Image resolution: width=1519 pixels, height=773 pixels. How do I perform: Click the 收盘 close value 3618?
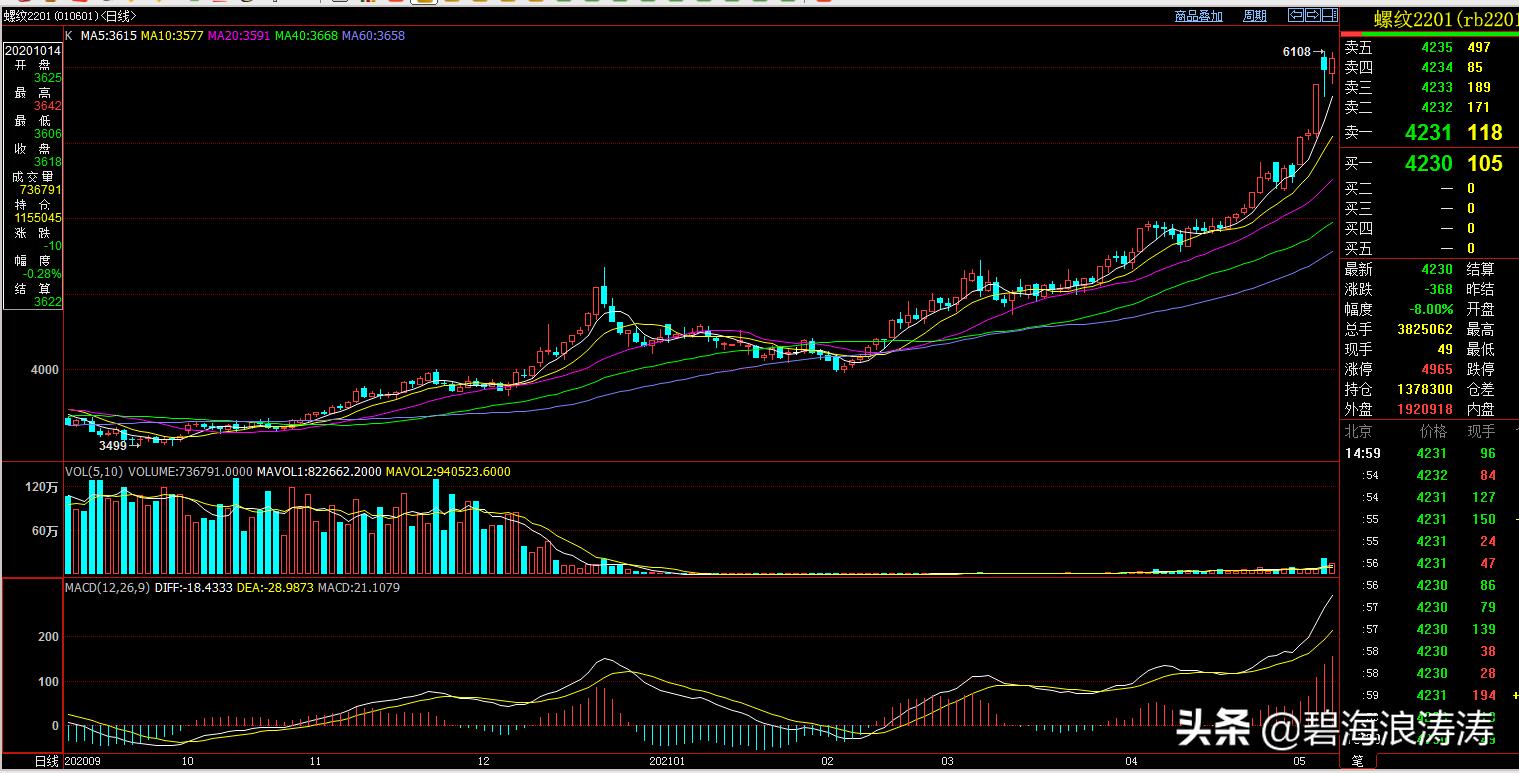click(x=48, y=161)
